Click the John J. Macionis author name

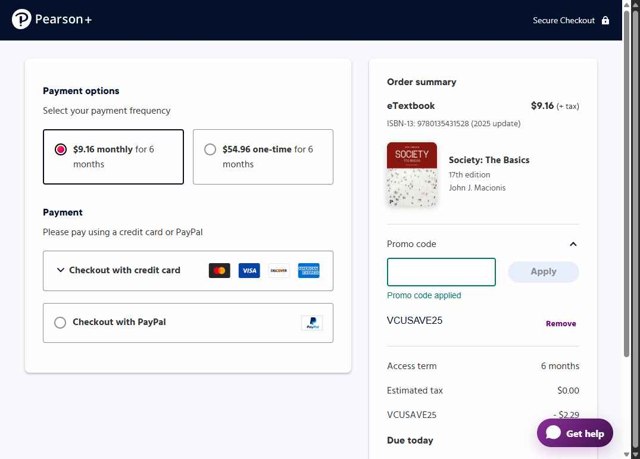tap(477, 188)
